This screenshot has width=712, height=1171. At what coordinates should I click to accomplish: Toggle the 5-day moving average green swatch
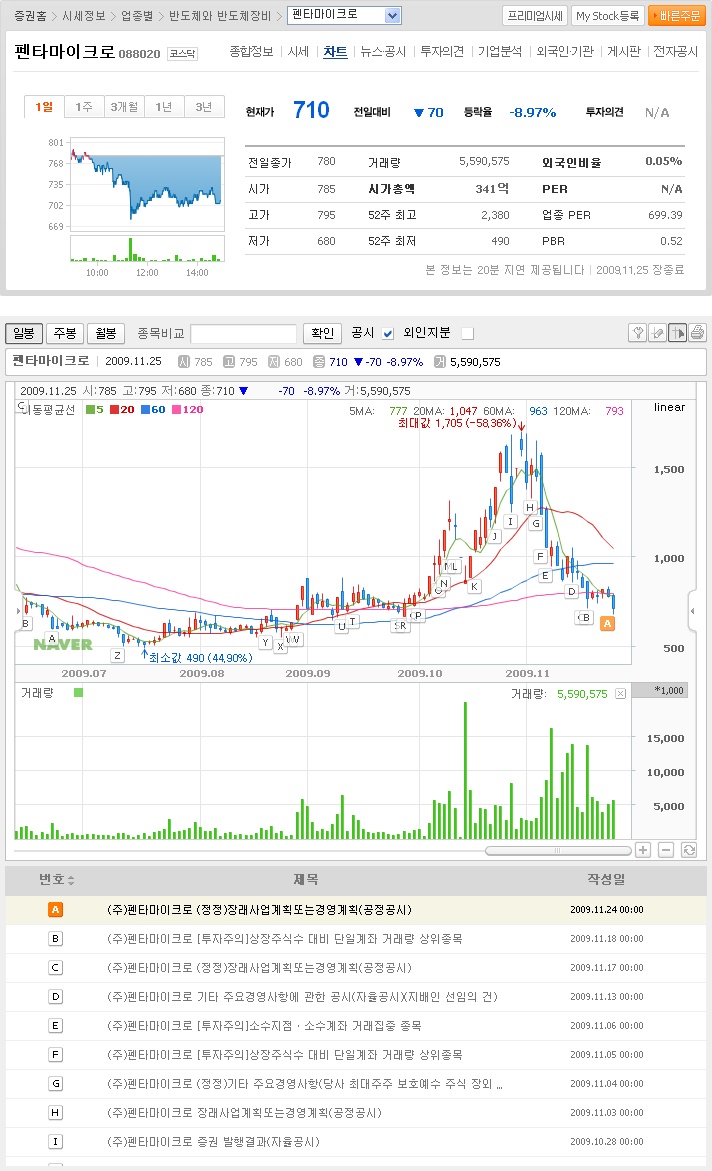[x=90, y=409]
